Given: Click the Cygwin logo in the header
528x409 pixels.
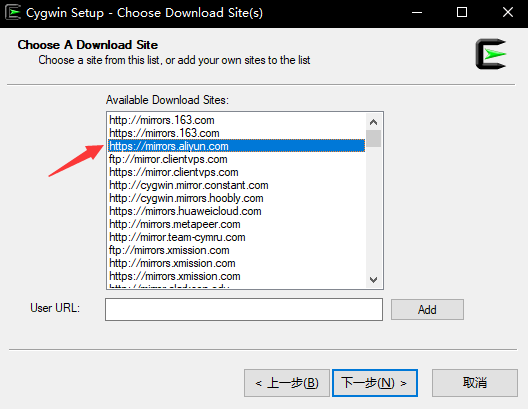Looking at the screenshot, I should (x=491, y=54).
